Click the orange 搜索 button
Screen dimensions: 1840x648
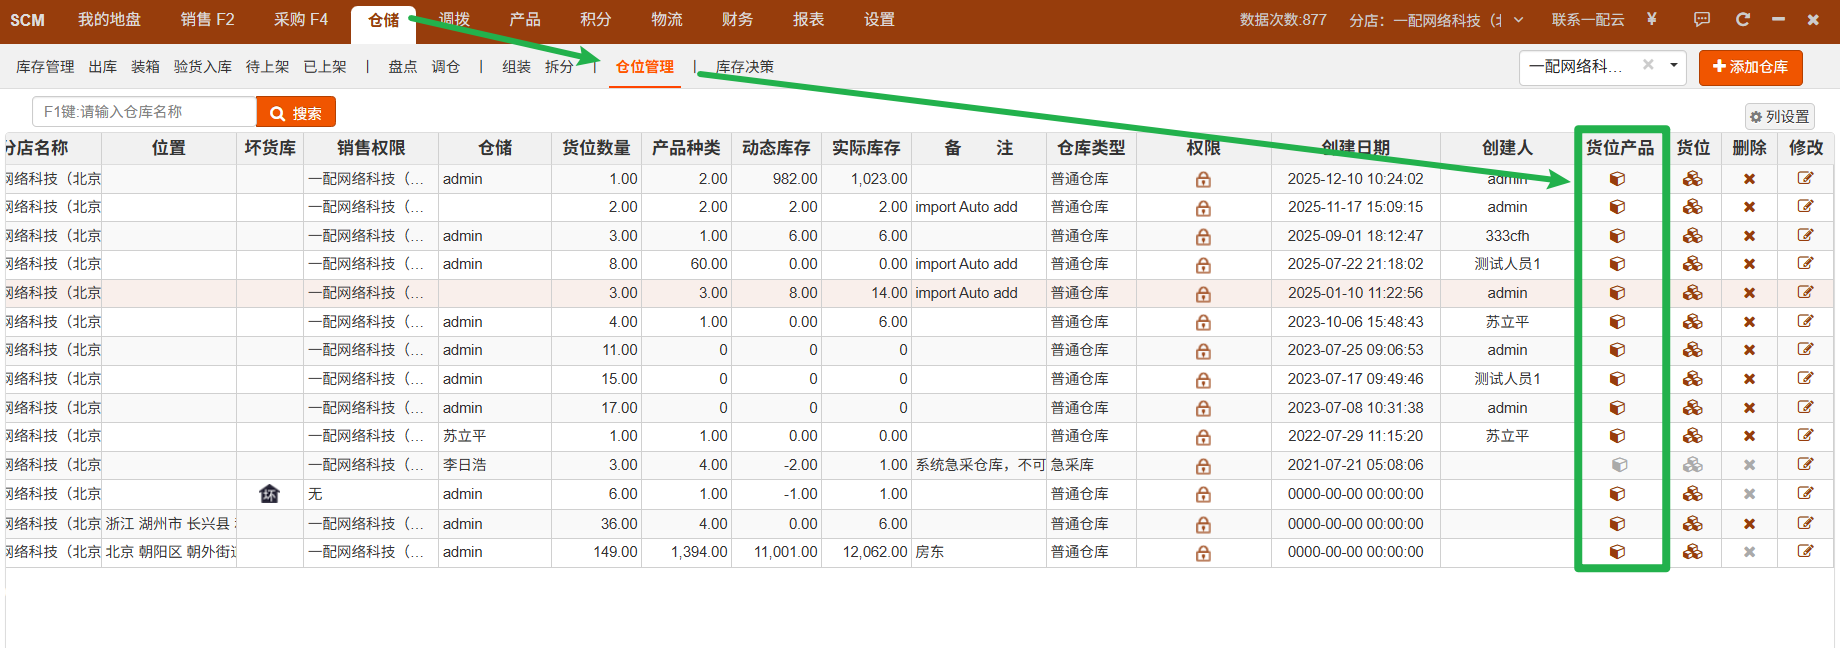coord(296,112)
